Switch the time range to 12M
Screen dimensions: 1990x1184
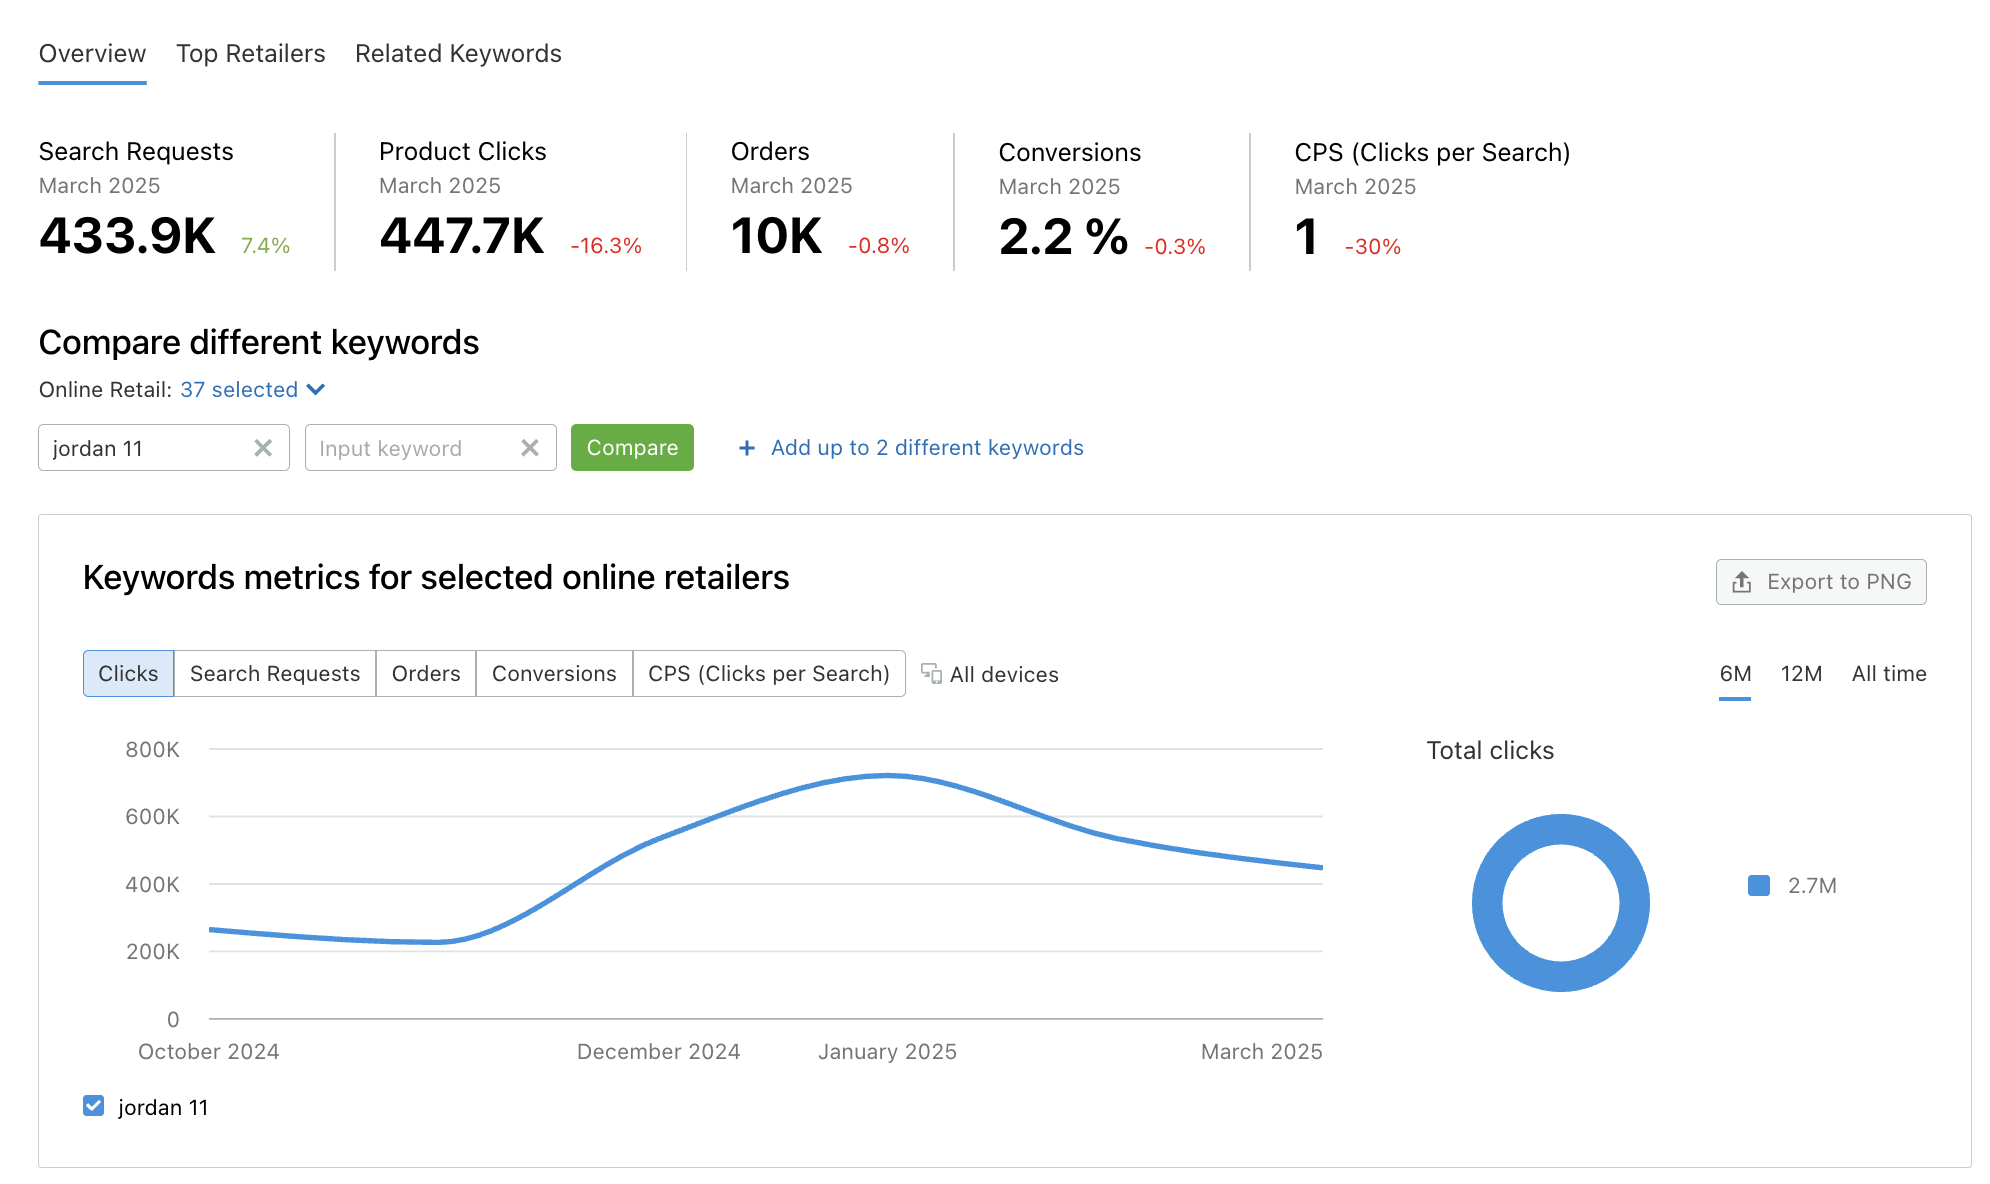click(1800, 673)
